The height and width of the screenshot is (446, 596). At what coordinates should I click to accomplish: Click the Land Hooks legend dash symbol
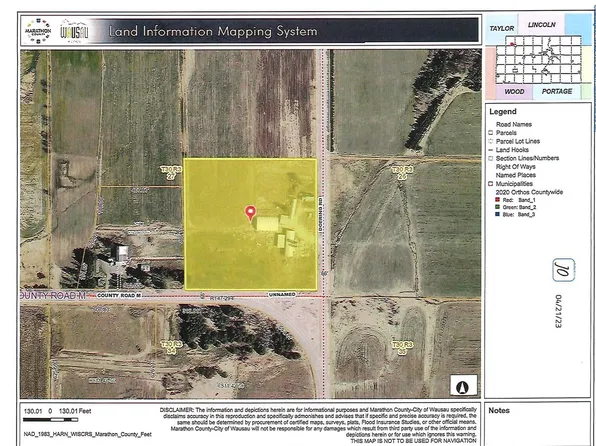point(491,150)
